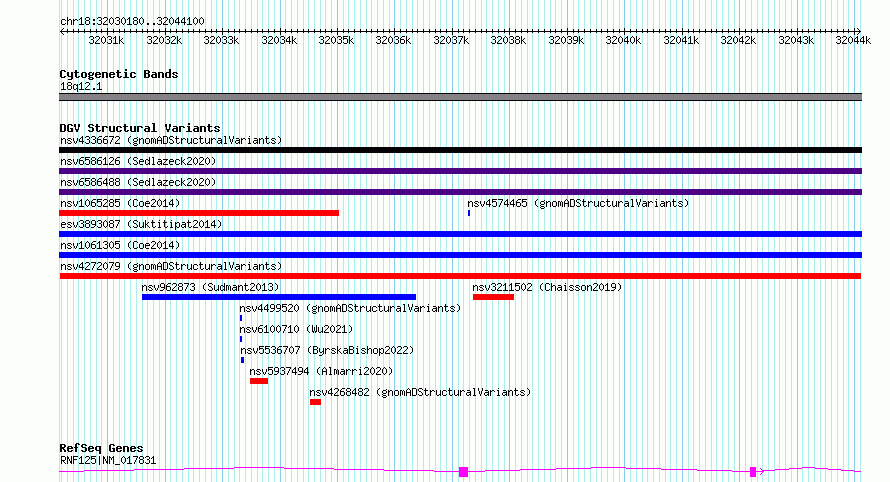Image resolution: width=890 pixels, height=482 pixels.
Task: Select the nsv5536707 (ByrskaBishop2022) label
Action: 327,350
